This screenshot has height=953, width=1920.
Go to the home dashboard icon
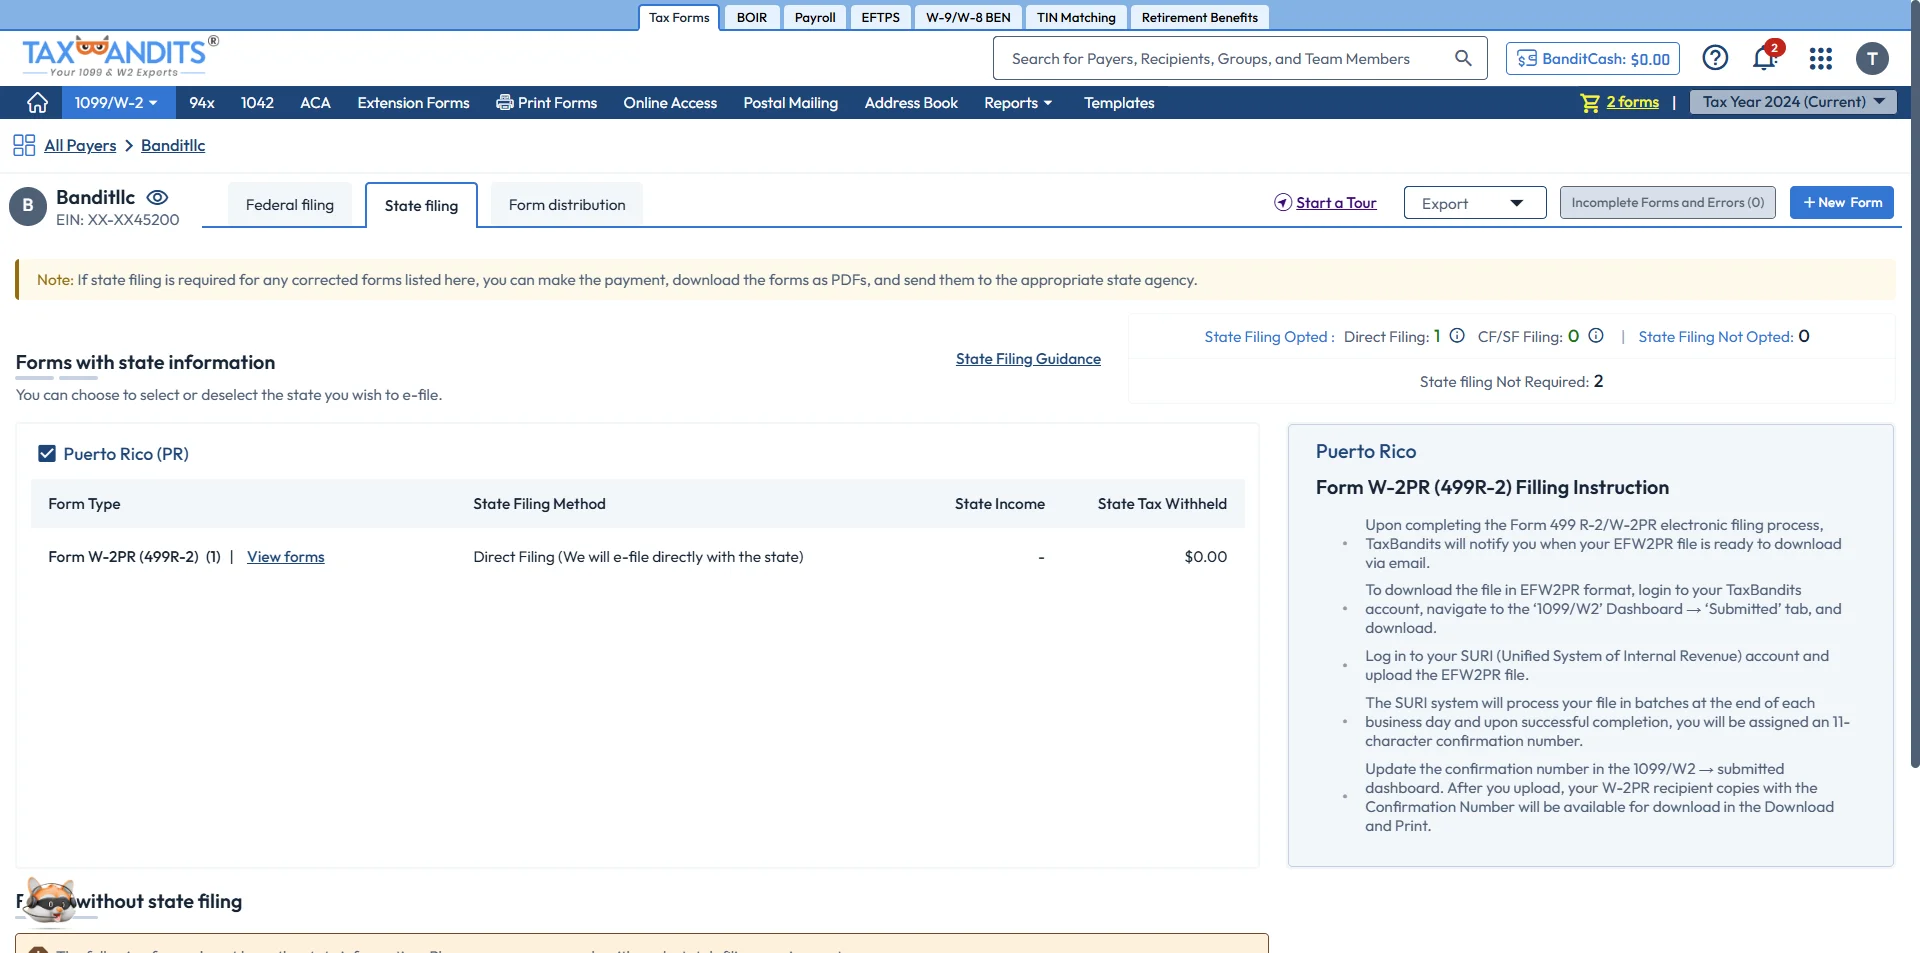pos(37,103)
